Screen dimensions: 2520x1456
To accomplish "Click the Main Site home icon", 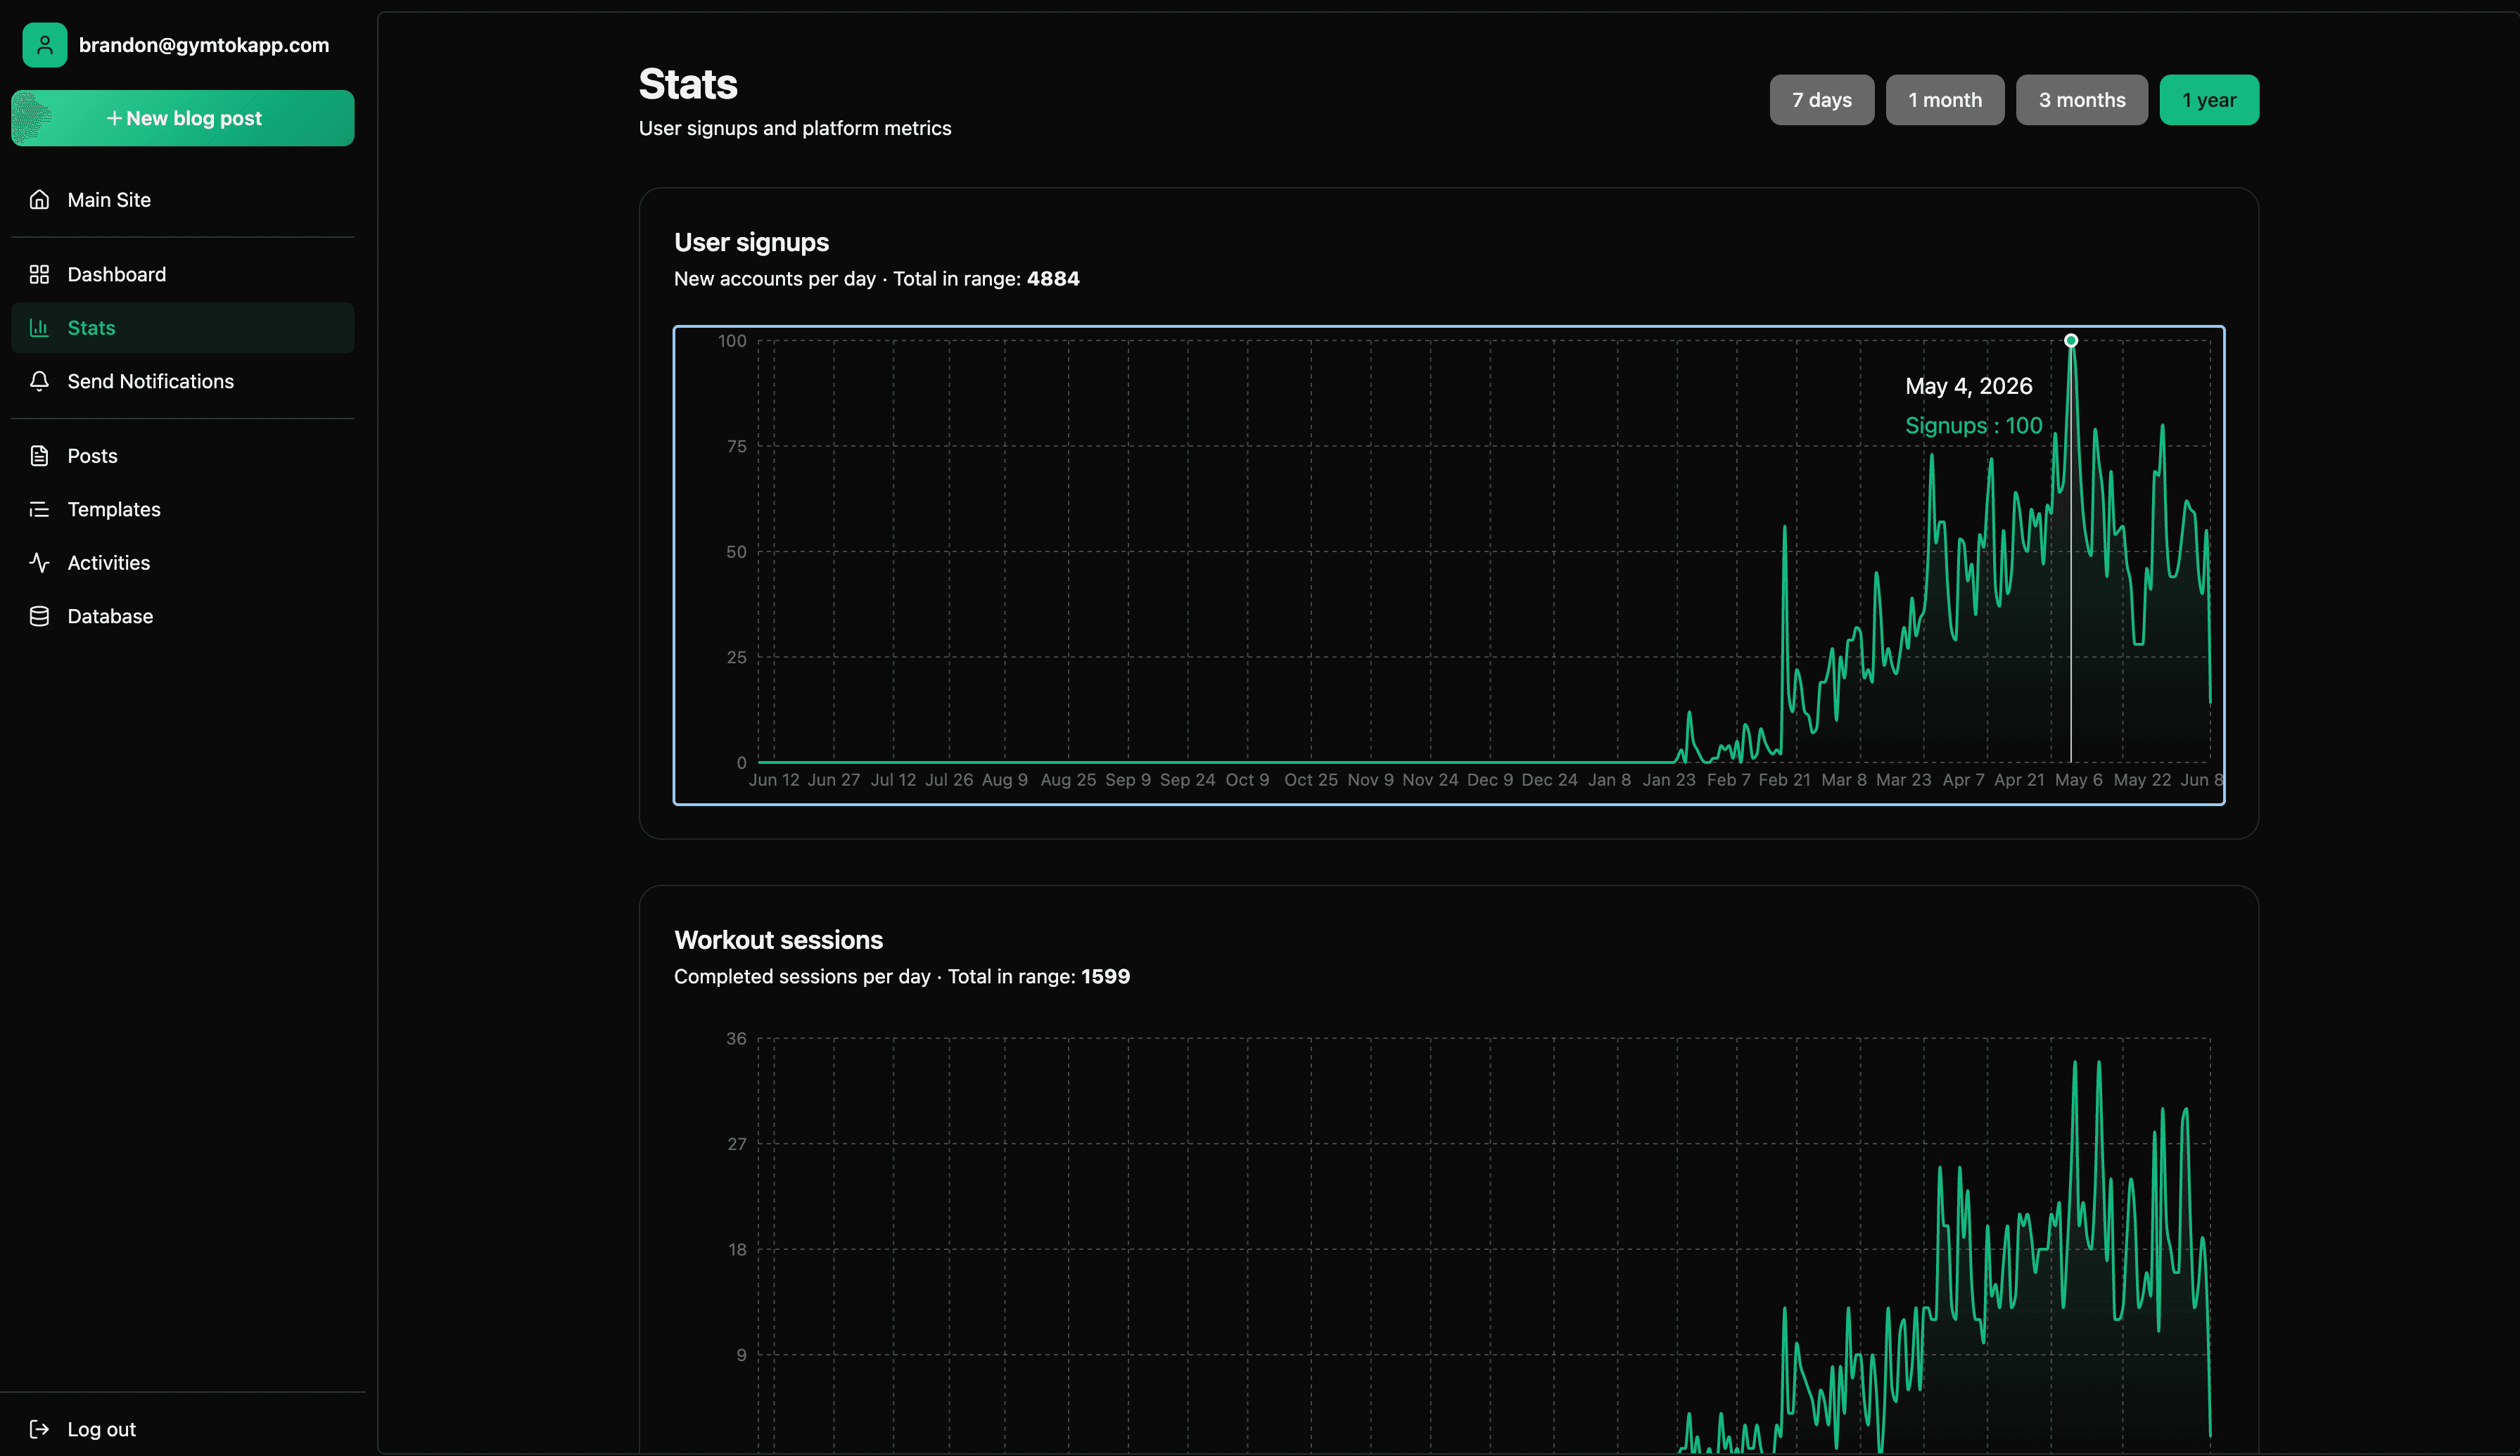I will tap(39, 200).
